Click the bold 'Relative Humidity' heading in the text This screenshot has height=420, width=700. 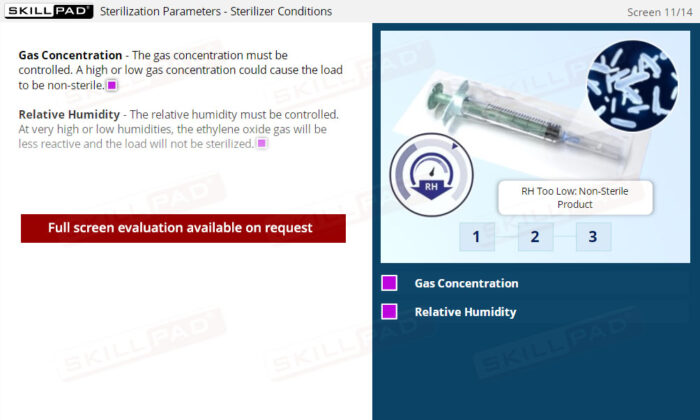tap(69, 115)
